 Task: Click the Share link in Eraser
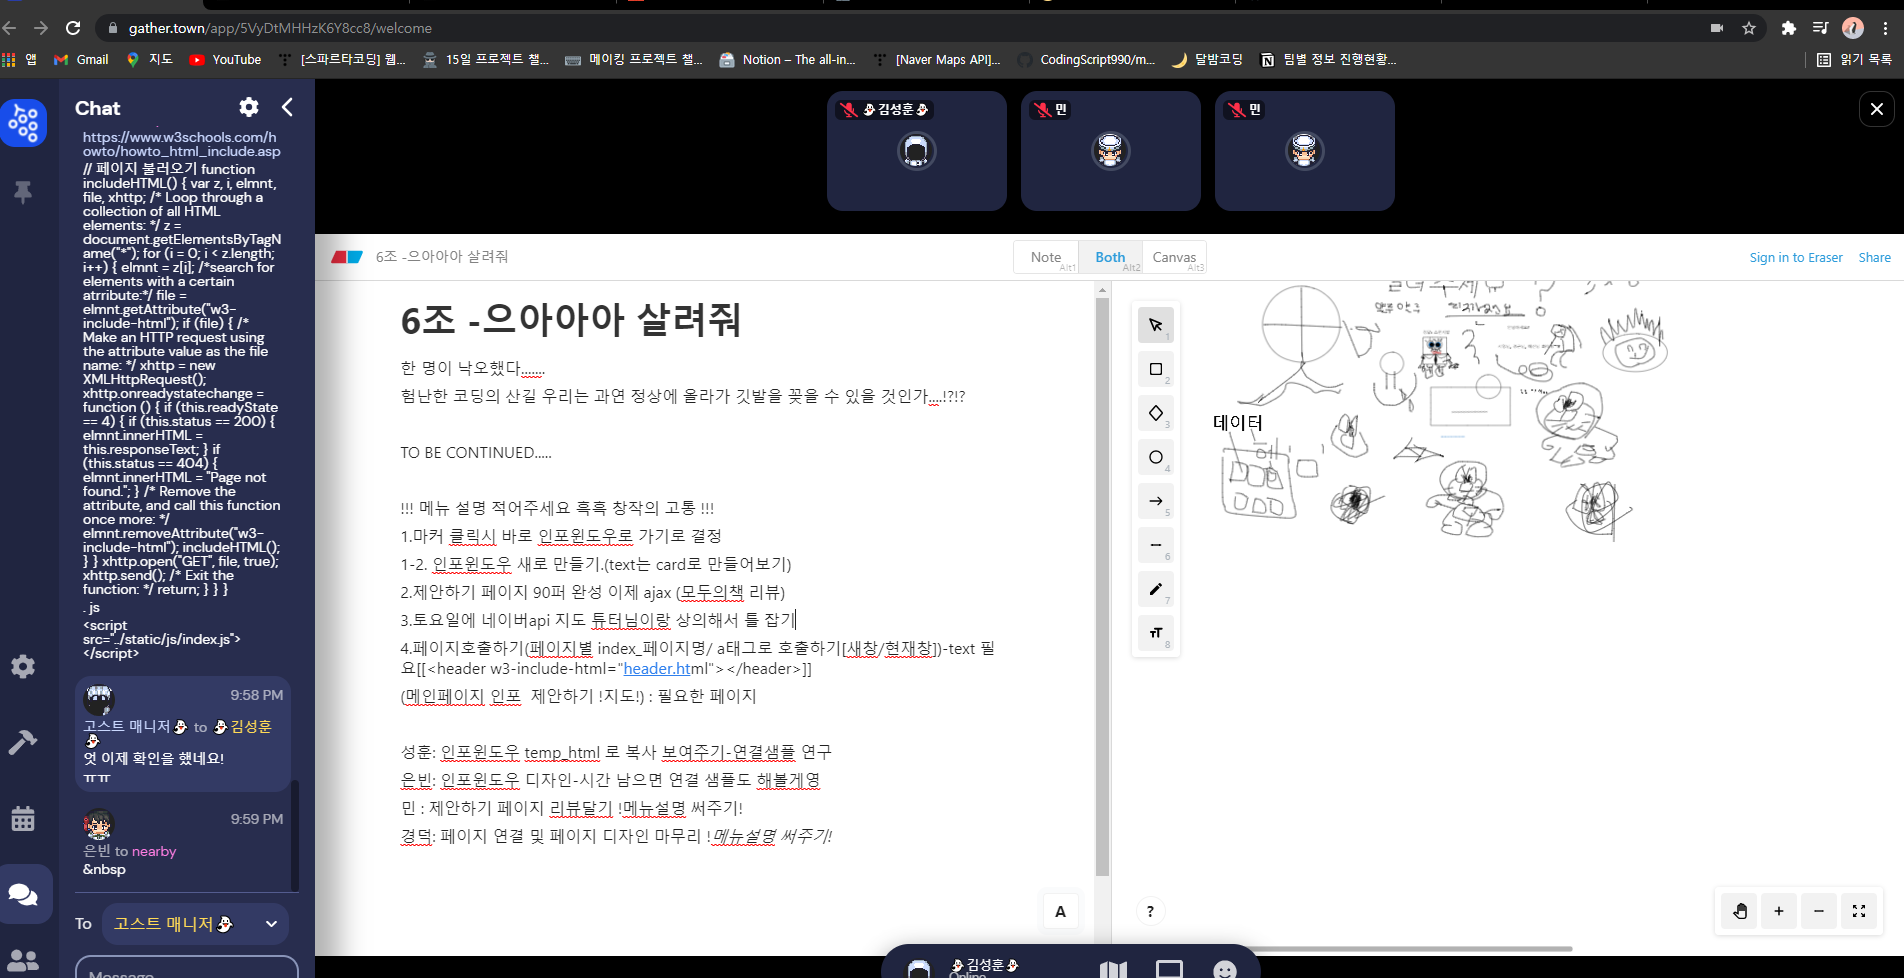(x=1875, y=257)
